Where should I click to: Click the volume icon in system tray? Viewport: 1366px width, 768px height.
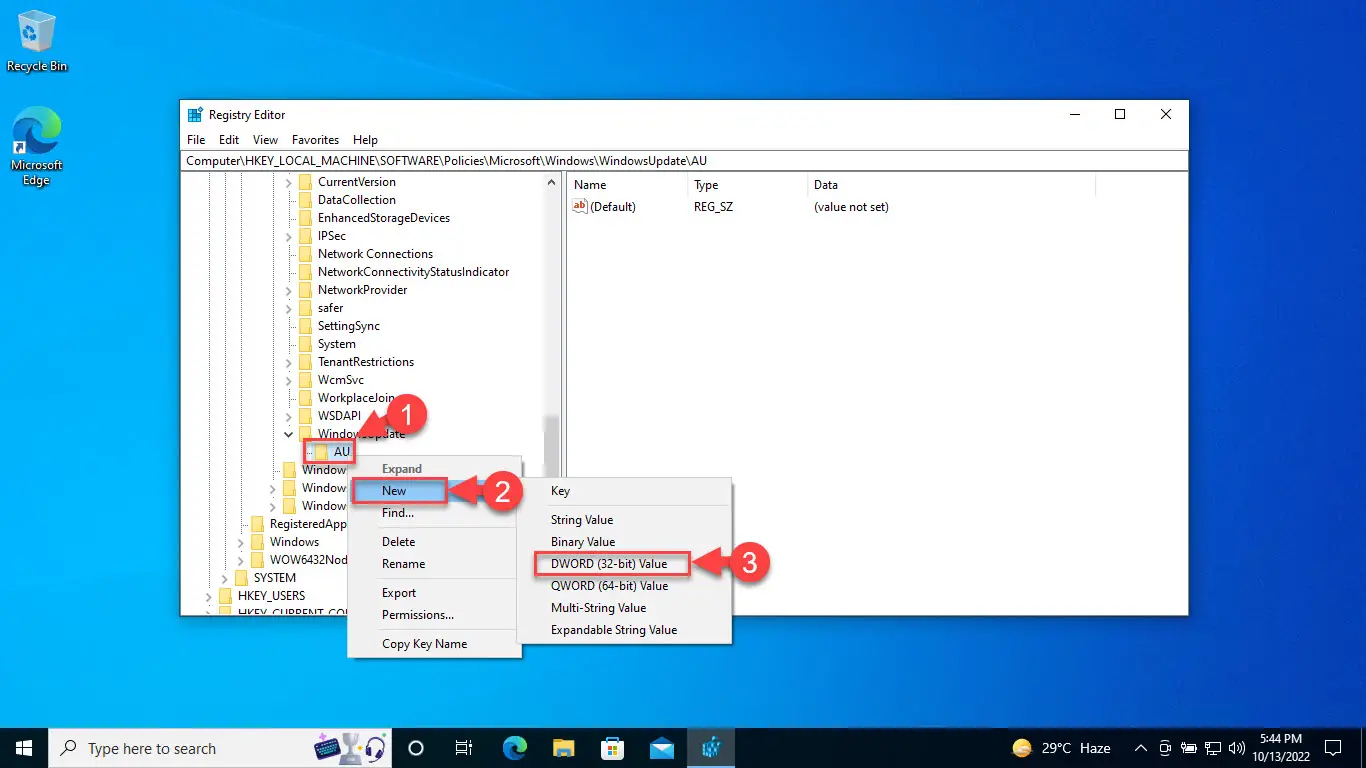(1236, 748)
